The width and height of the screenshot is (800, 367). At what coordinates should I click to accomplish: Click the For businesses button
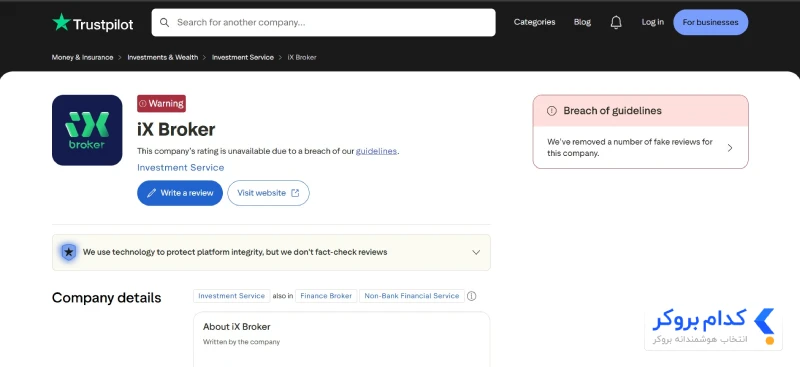(710, 22)
